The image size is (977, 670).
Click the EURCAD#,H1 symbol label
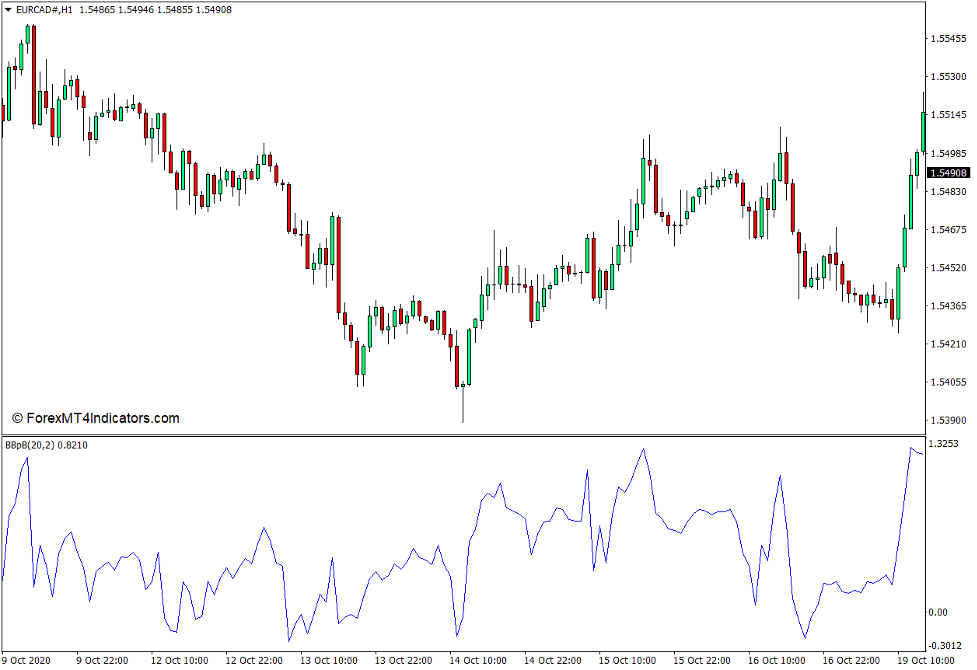pos(45,9)
